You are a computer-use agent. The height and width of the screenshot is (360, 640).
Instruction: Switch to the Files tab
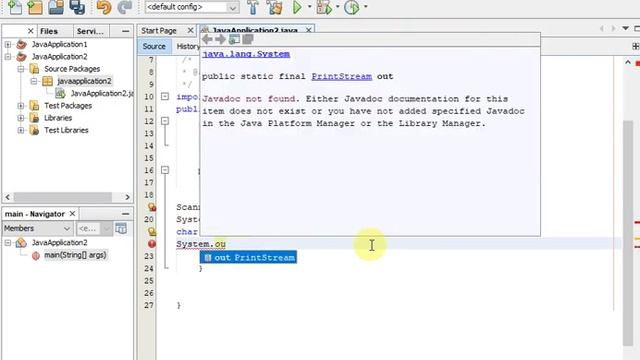pos(49,31)
